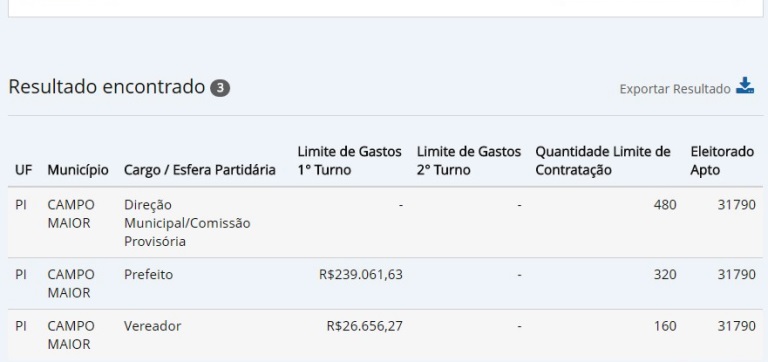Click the UF column header
The image size is (768, 362).
click(x=24, y=170)
